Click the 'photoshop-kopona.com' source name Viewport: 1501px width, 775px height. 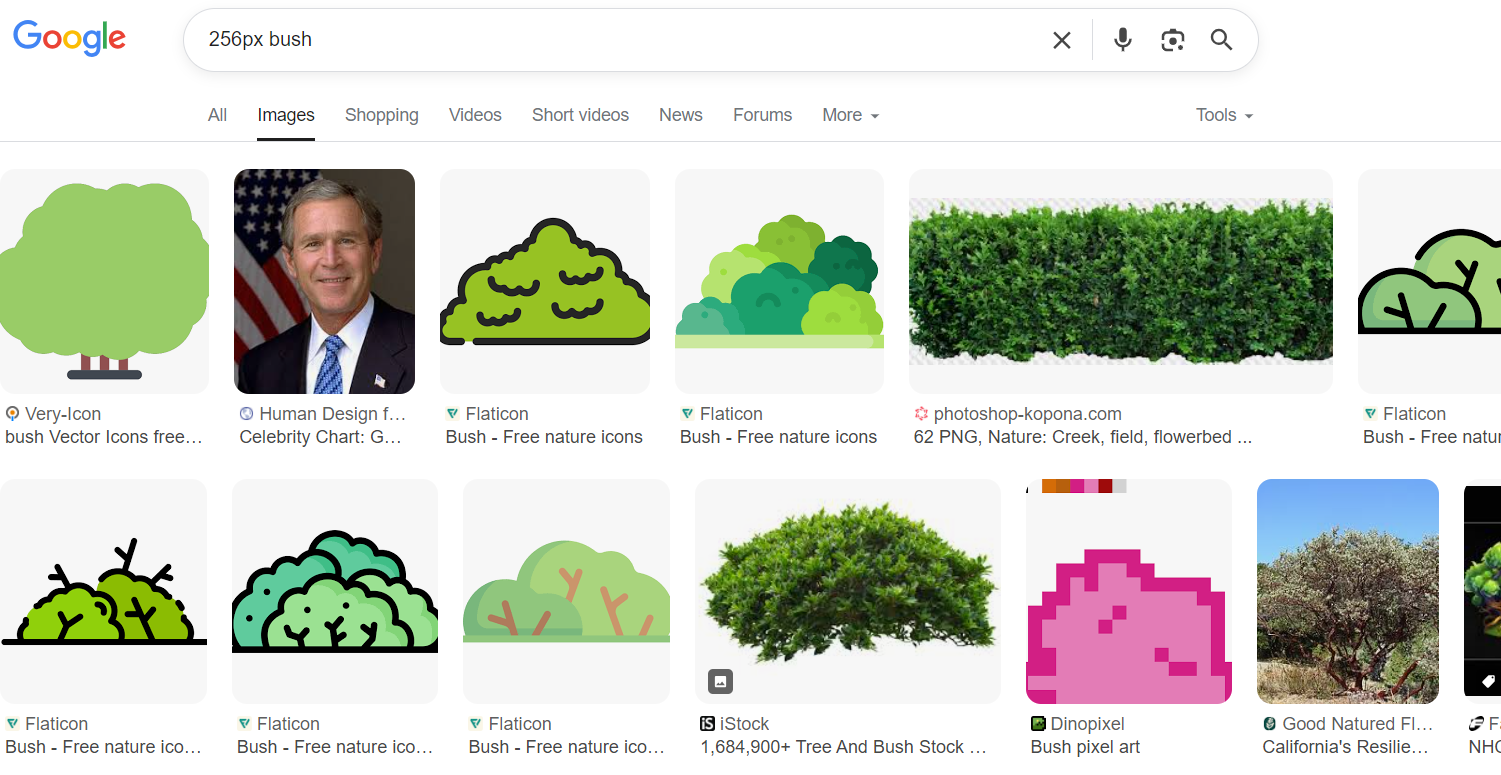tap(1028, 413)
